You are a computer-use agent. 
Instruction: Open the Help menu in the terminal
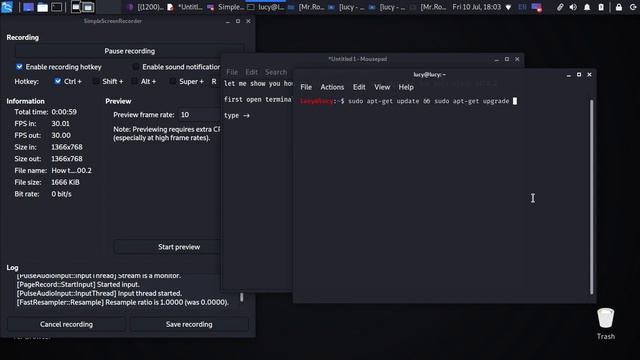(406, 87)
